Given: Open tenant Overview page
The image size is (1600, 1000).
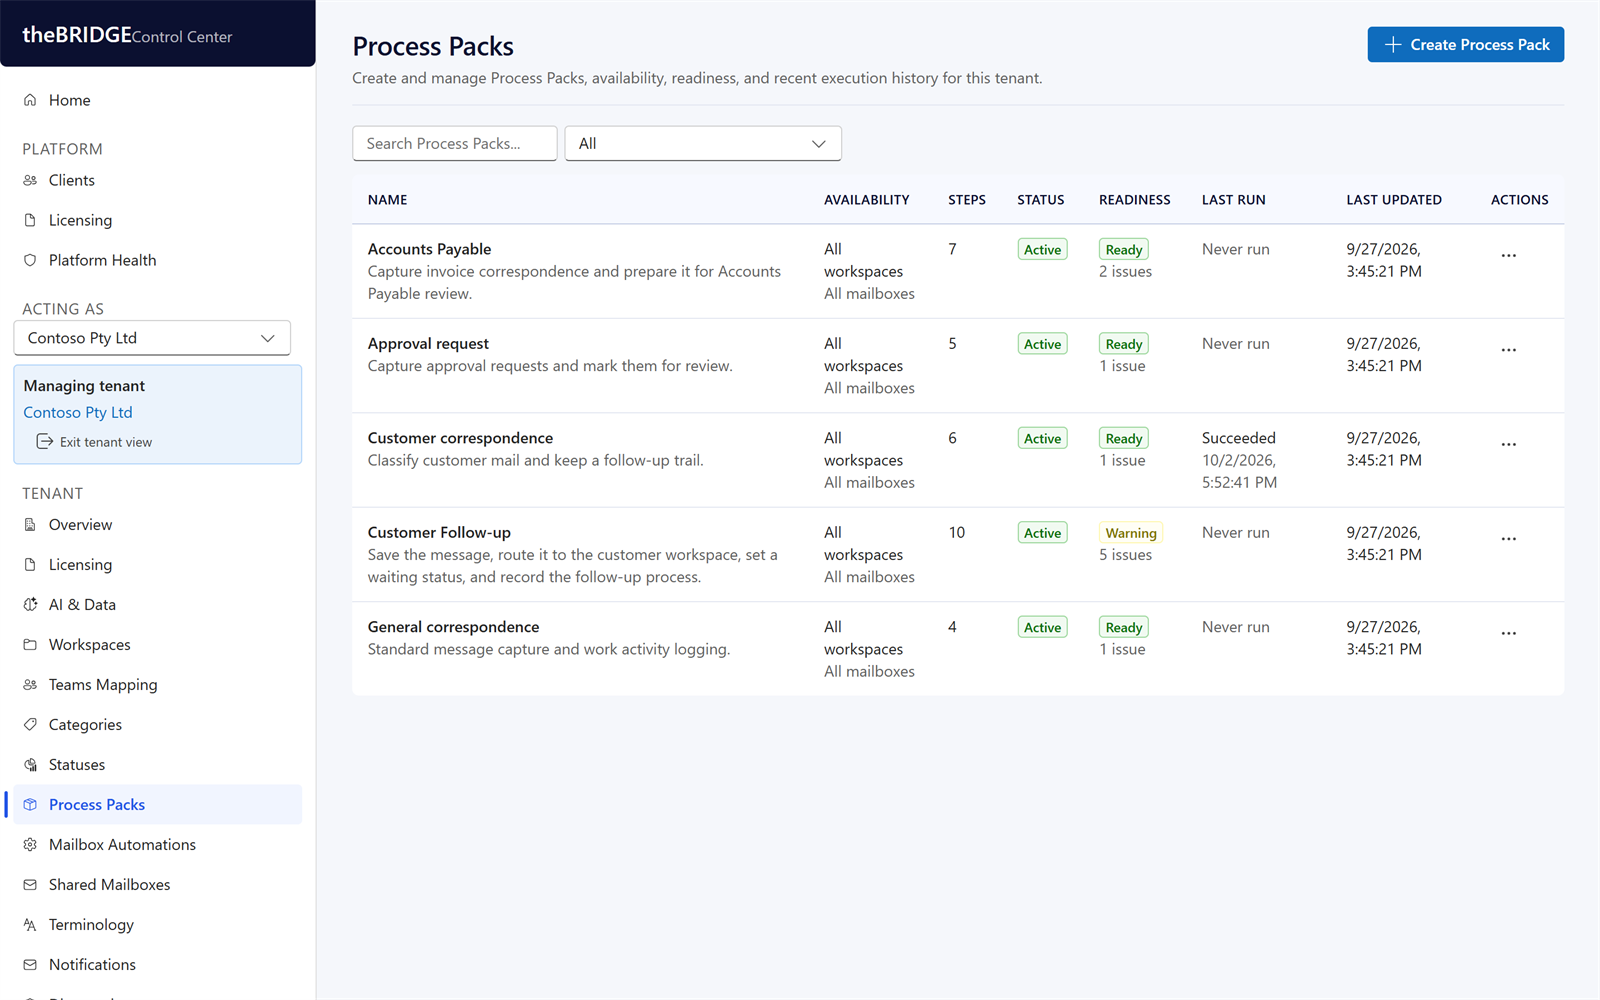Looking at the screenshot, I should tap(158, 524).
